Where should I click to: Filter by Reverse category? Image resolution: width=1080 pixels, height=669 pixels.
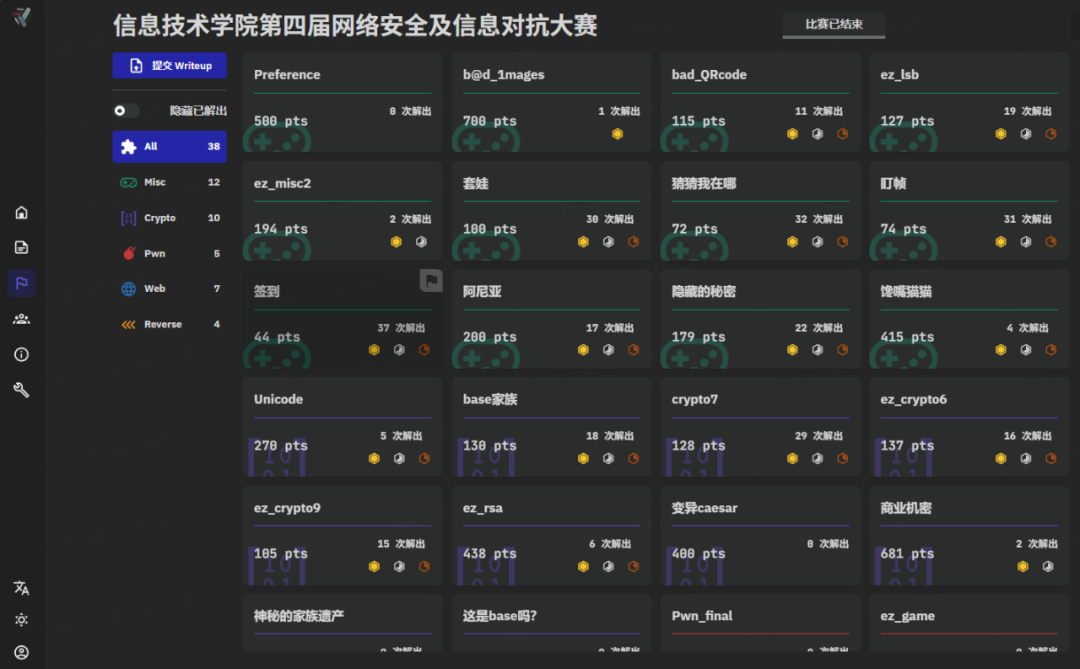[x=169, y=325]
